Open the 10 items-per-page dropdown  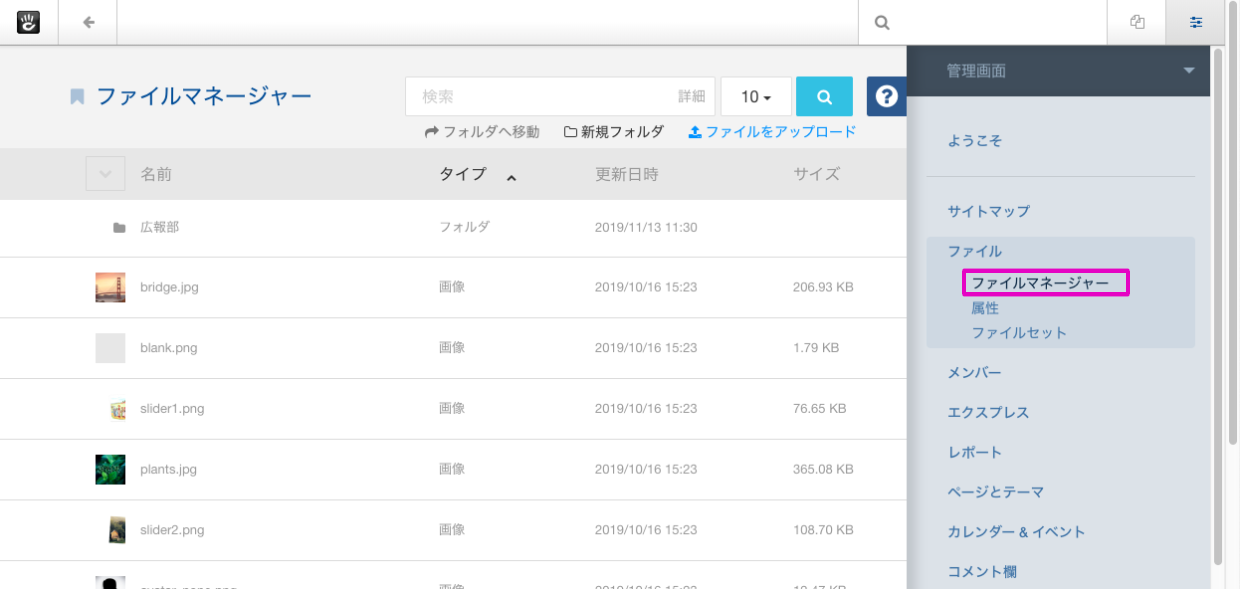click(x=755, y=97)
